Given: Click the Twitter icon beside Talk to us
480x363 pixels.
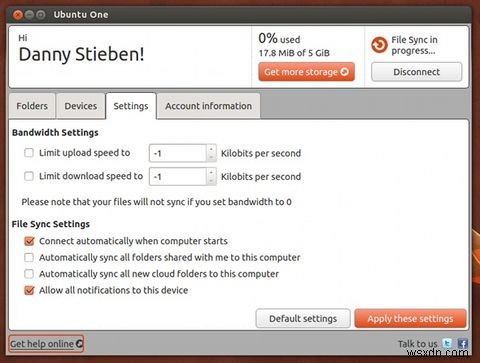Looking at the screenshot, I should [x=447, y=343].
